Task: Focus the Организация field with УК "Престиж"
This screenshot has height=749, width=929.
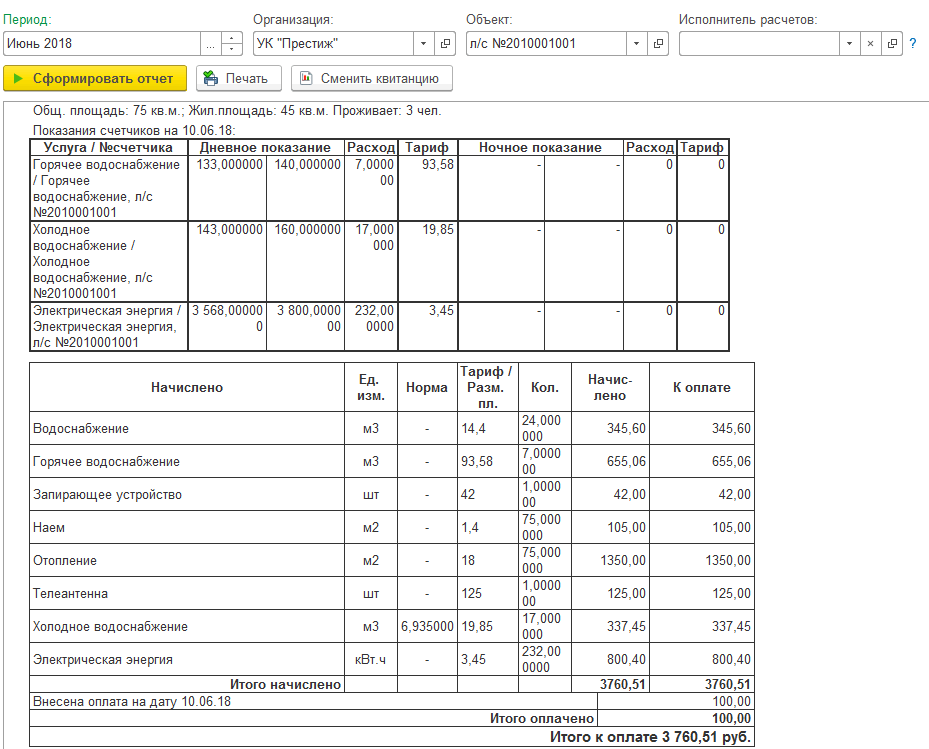Action: pos(333,44)
